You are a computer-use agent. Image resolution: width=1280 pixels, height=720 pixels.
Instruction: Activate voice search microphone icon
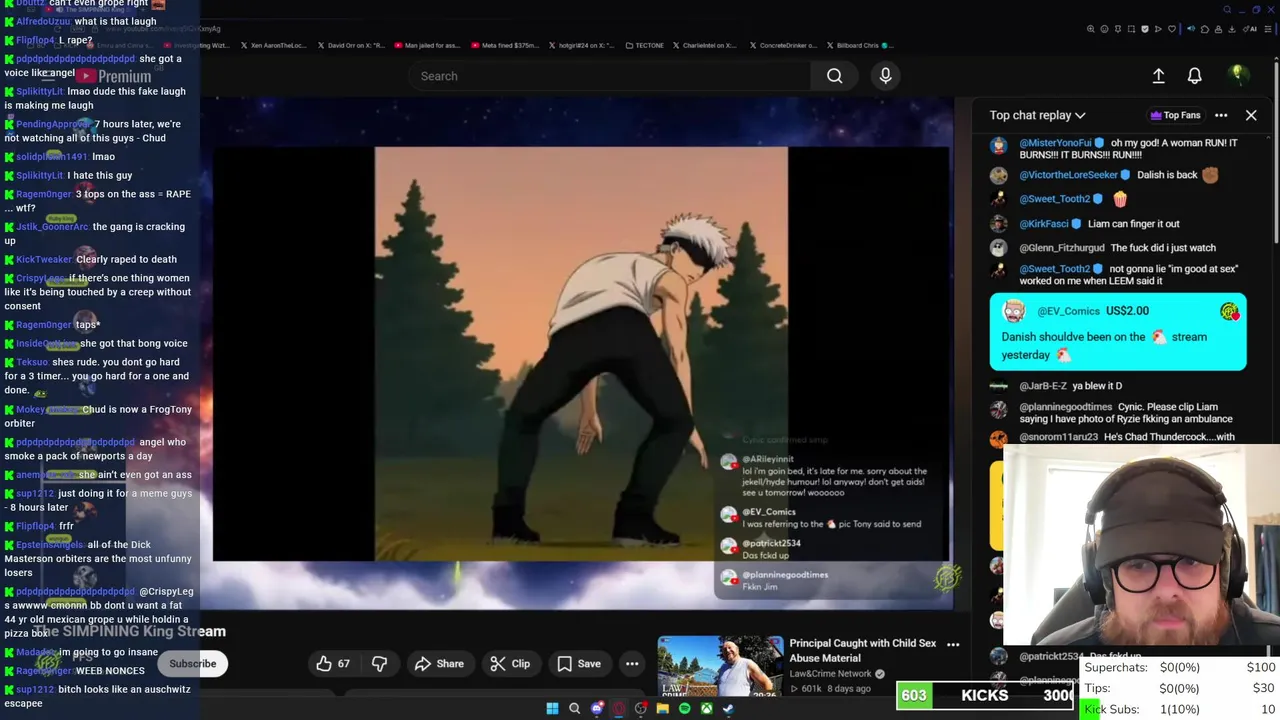pos(885,76)
